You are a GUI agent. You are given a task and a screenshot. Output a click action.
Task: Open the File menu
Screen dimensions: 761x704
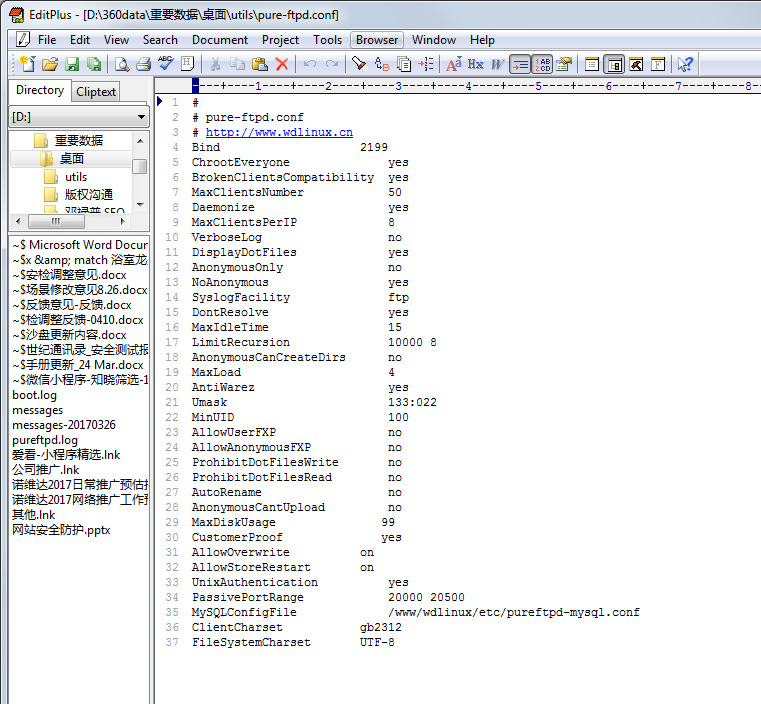(x=47, y=40)
